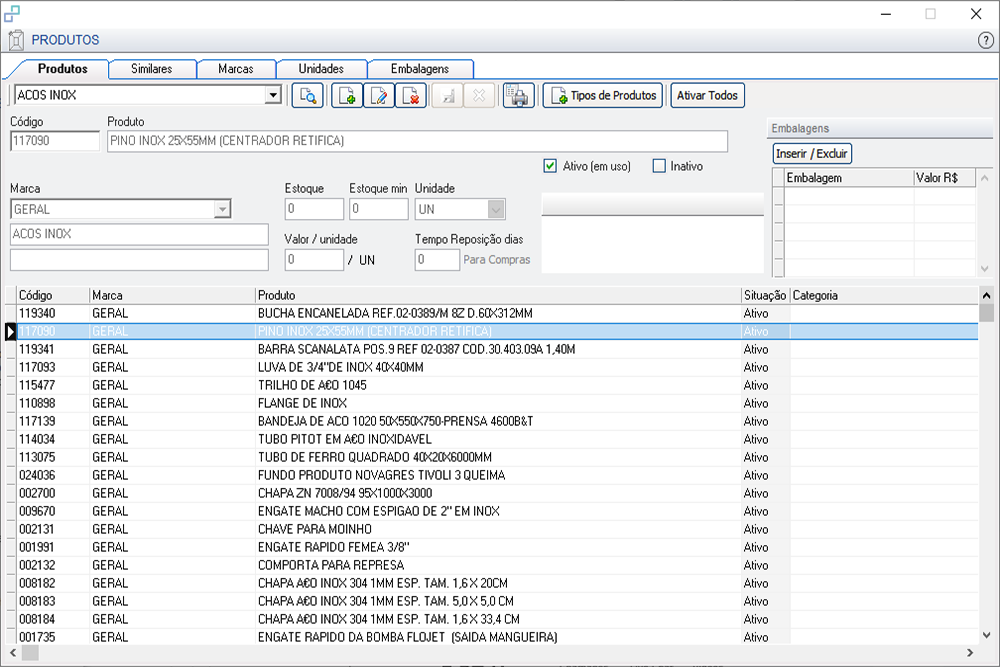Click the Tipos de Produtos button
The height and width of the screenshot is (667, 1000).
pyautogui.click(x=603, y=96)
